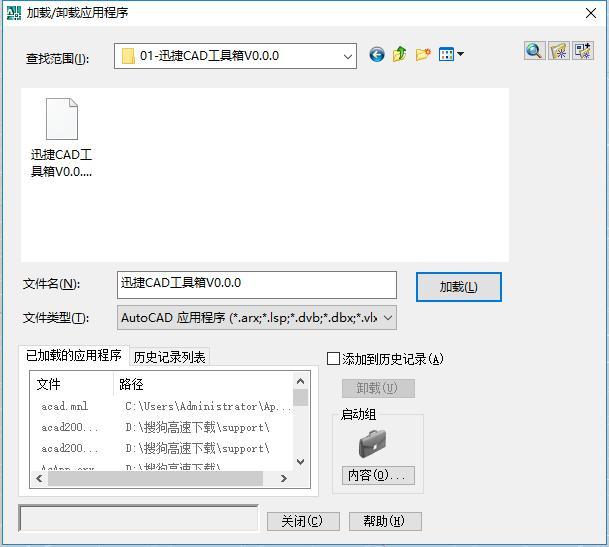Open the view menu dropdown arrow
Image resolution: width=609 pixels, height=547 pixels.
click(x=460, y=54)
